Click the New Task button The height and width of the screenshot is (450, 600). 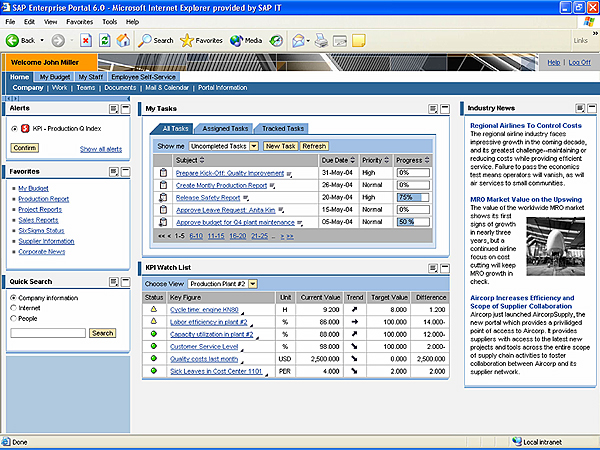[x=280, y=146]
